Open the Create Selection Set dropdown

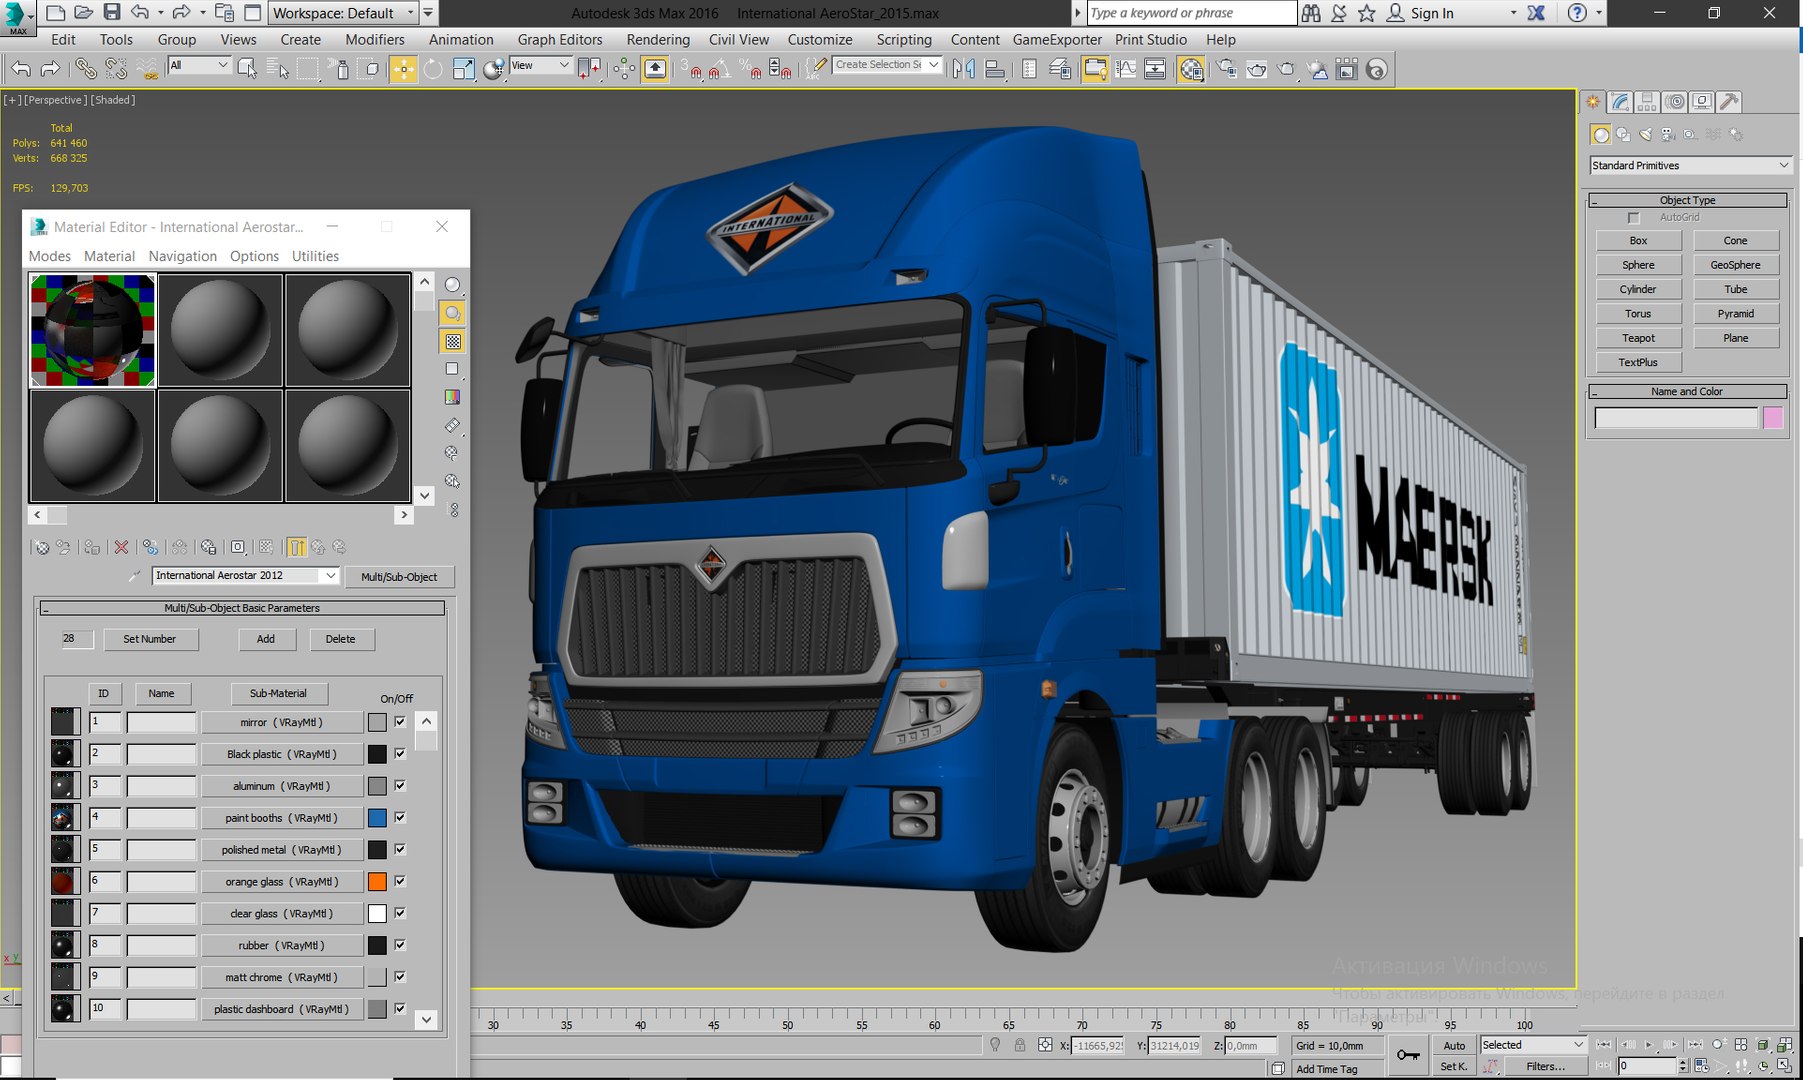(887, 65)
